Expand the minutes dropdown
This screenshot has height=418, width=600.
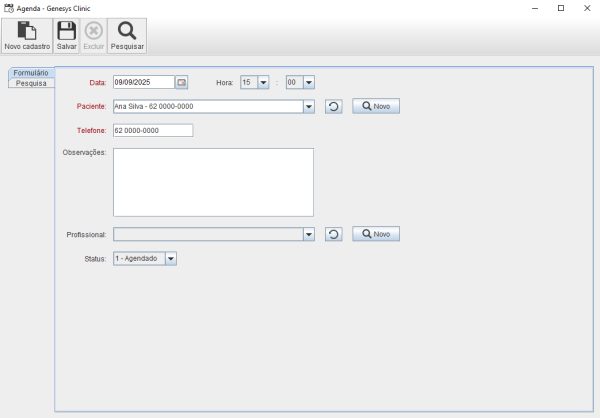pos(308,82)
